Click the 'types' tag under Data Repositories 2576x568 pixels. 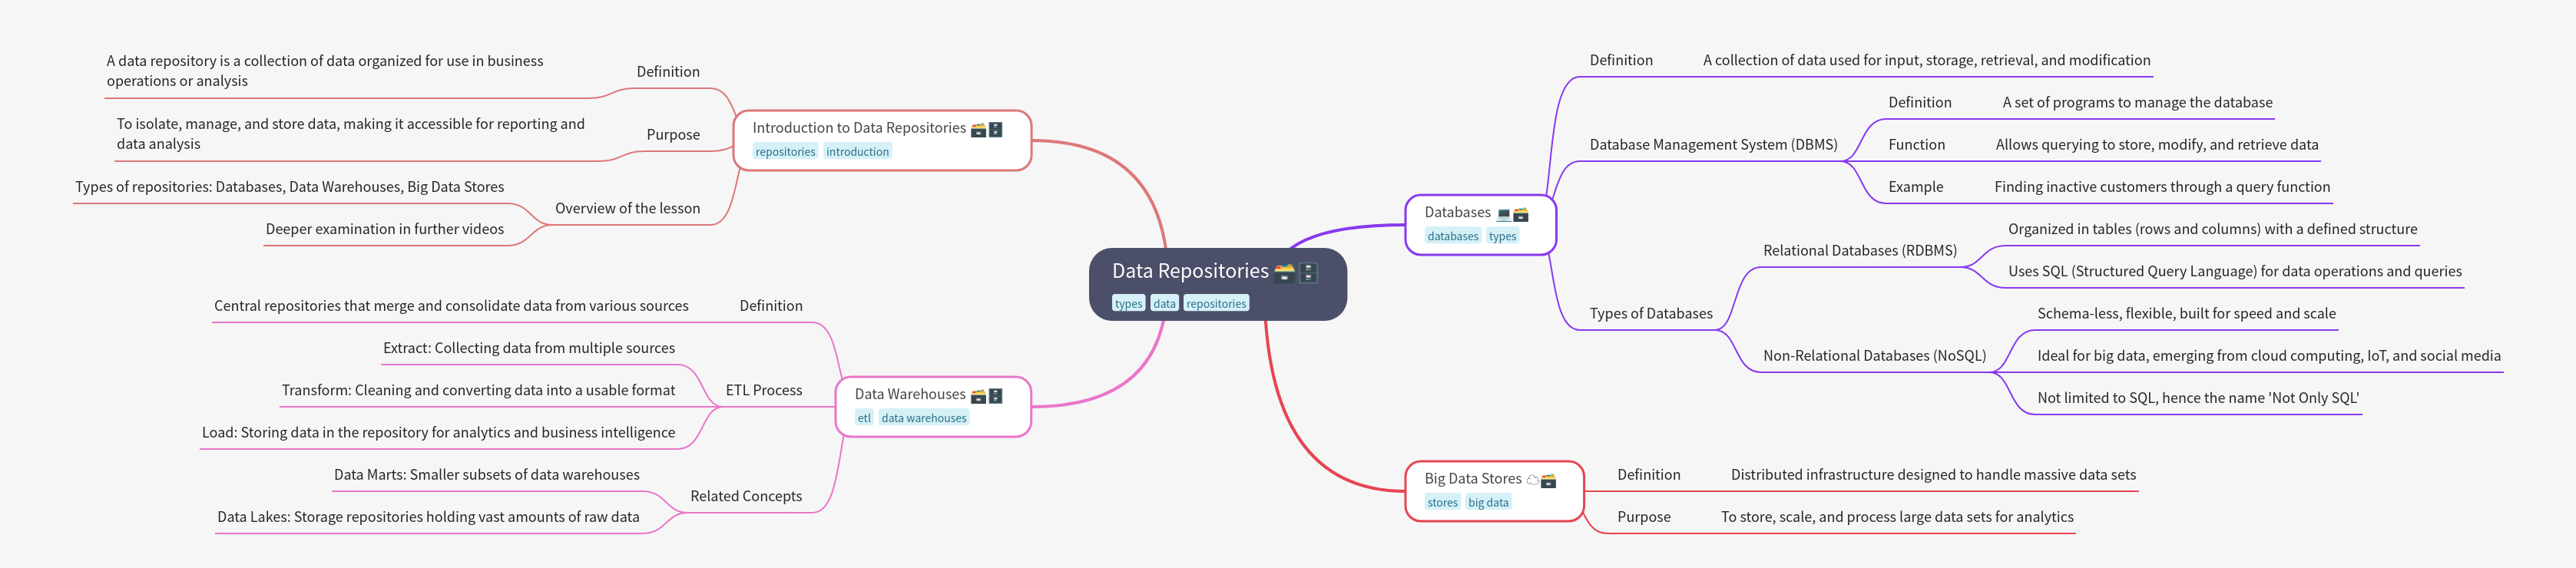1128,304
